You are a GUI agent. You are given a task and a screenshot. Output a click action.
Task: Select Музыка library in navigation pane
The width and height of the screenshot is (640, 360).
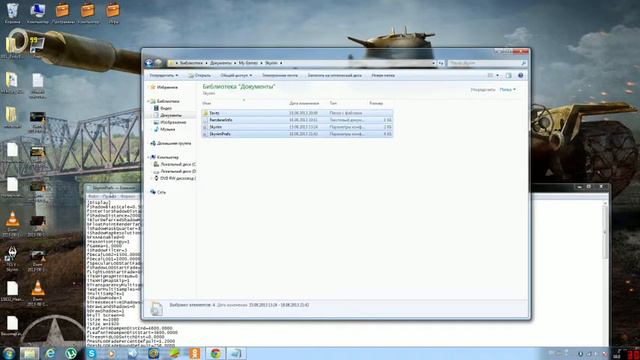(167, 129)
